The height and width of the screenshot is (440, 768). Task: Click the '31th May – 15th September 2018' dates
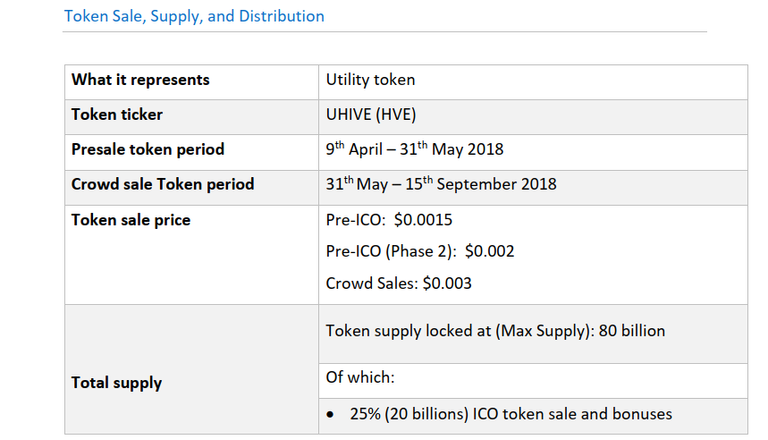tap(441, 185)
